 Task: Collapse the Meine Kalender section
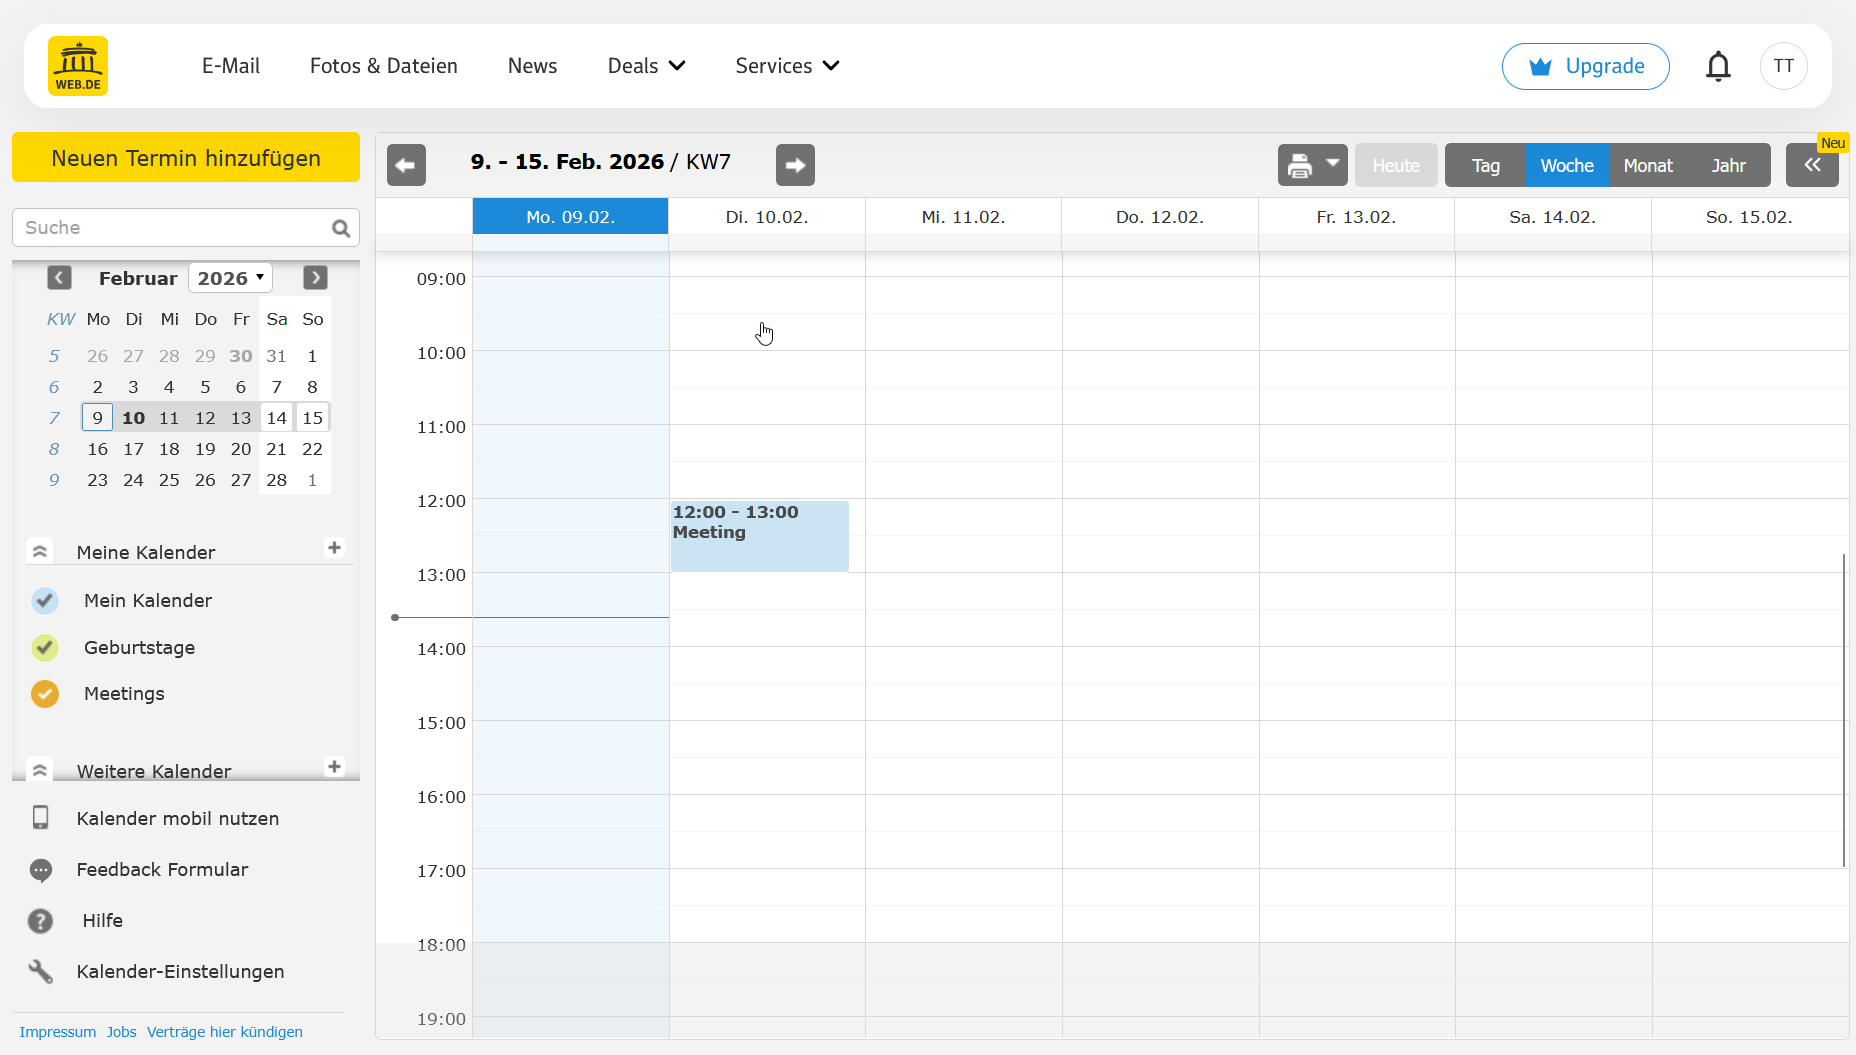coord(40,552)
